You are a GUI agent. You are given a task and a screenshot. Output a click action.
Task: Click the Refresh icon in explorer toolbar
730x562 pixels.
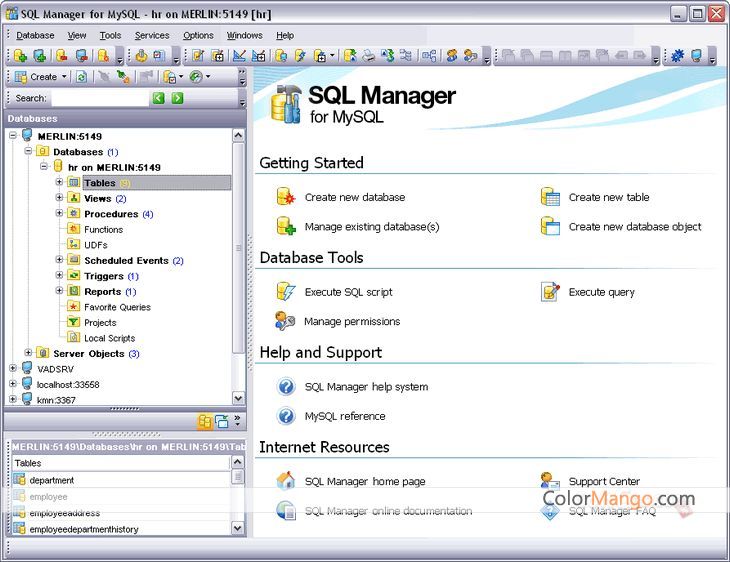pos(81,77)
